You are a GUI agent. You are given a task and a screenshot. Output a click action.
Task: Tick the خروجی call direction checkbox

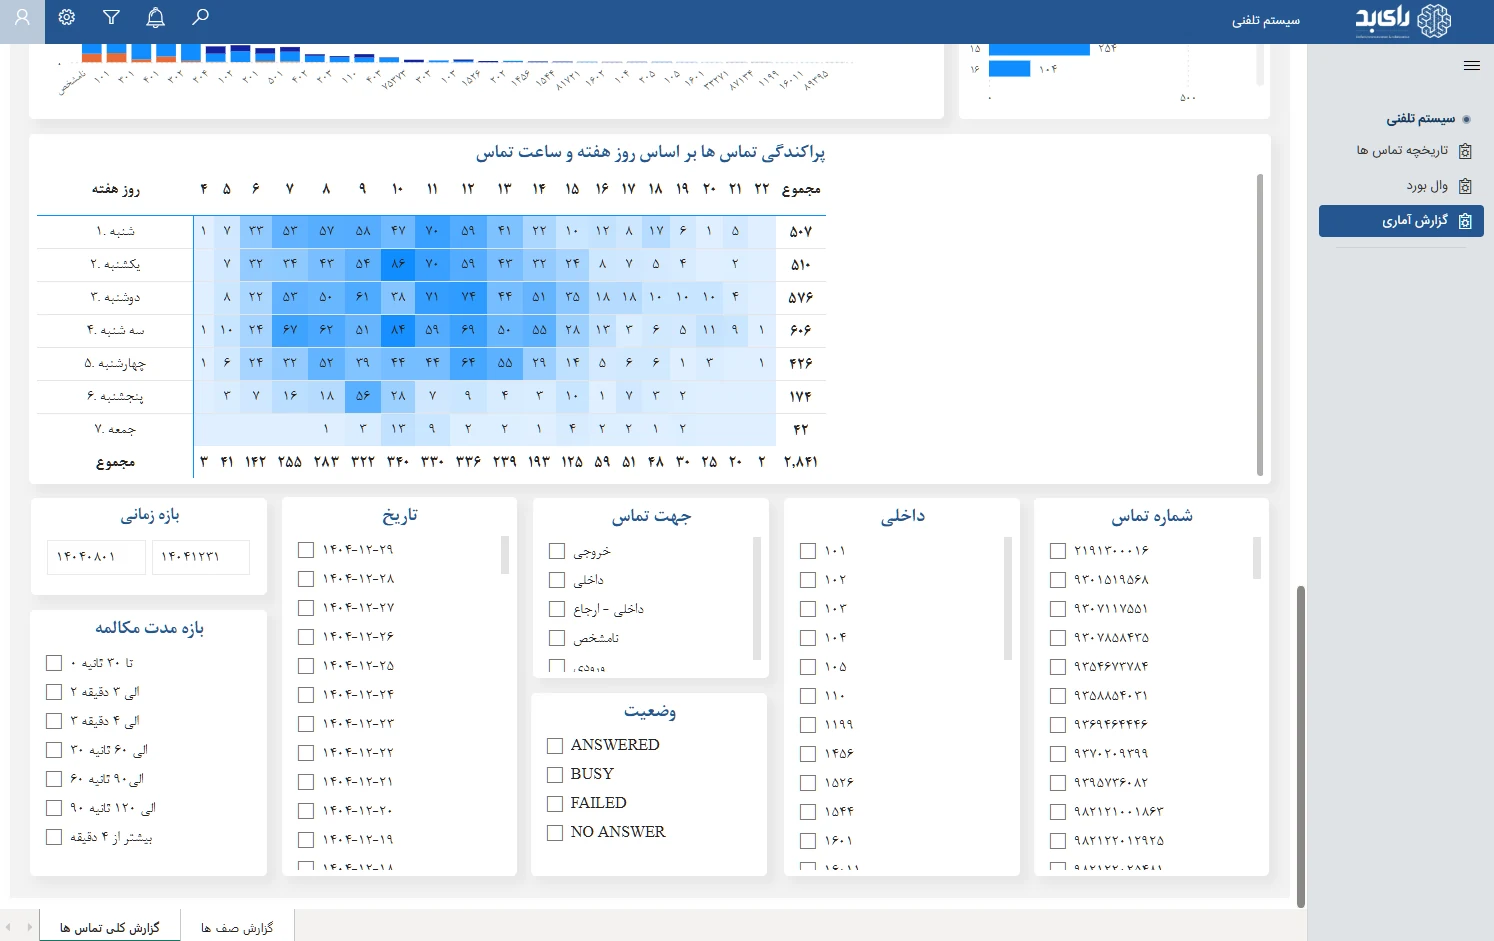coord(557,551)
